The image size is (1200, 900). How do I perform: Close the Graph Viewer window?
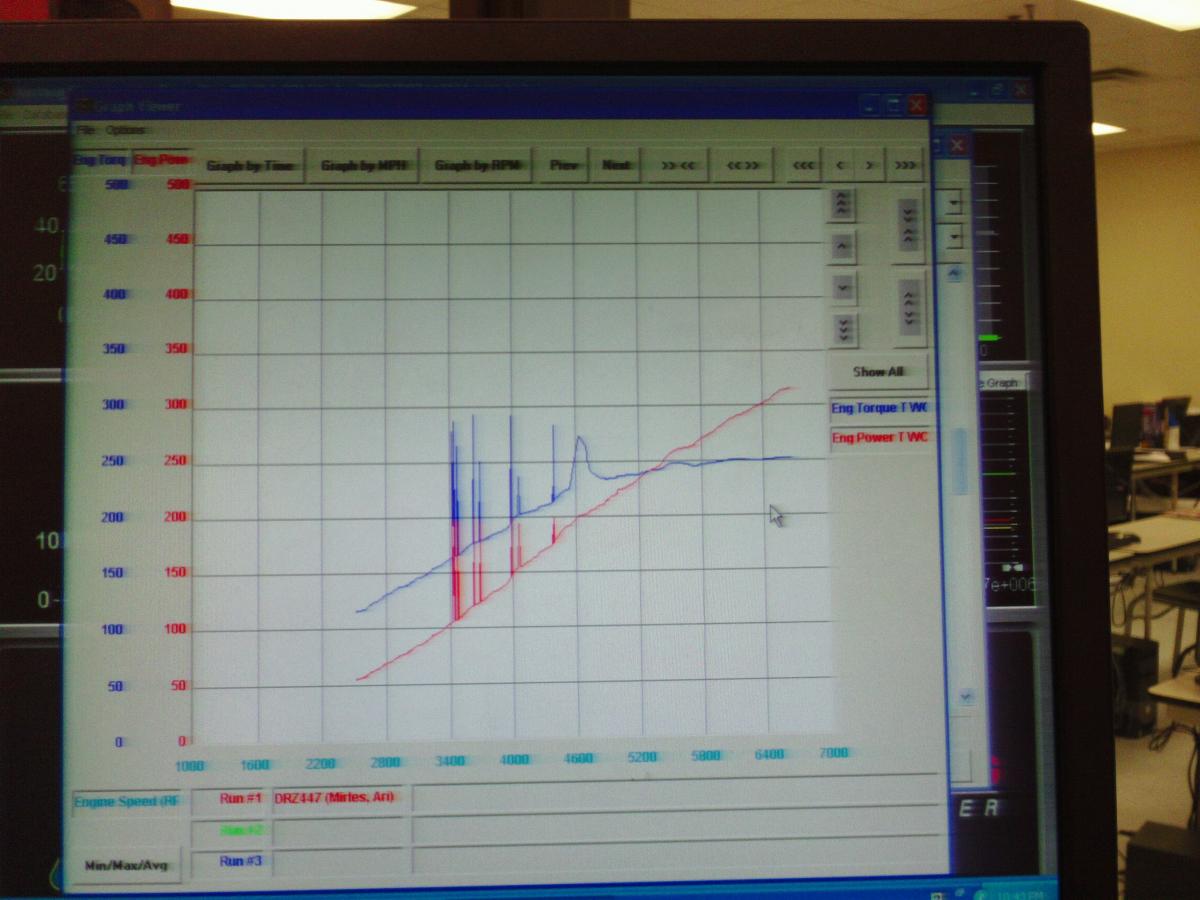coord(918,104)
